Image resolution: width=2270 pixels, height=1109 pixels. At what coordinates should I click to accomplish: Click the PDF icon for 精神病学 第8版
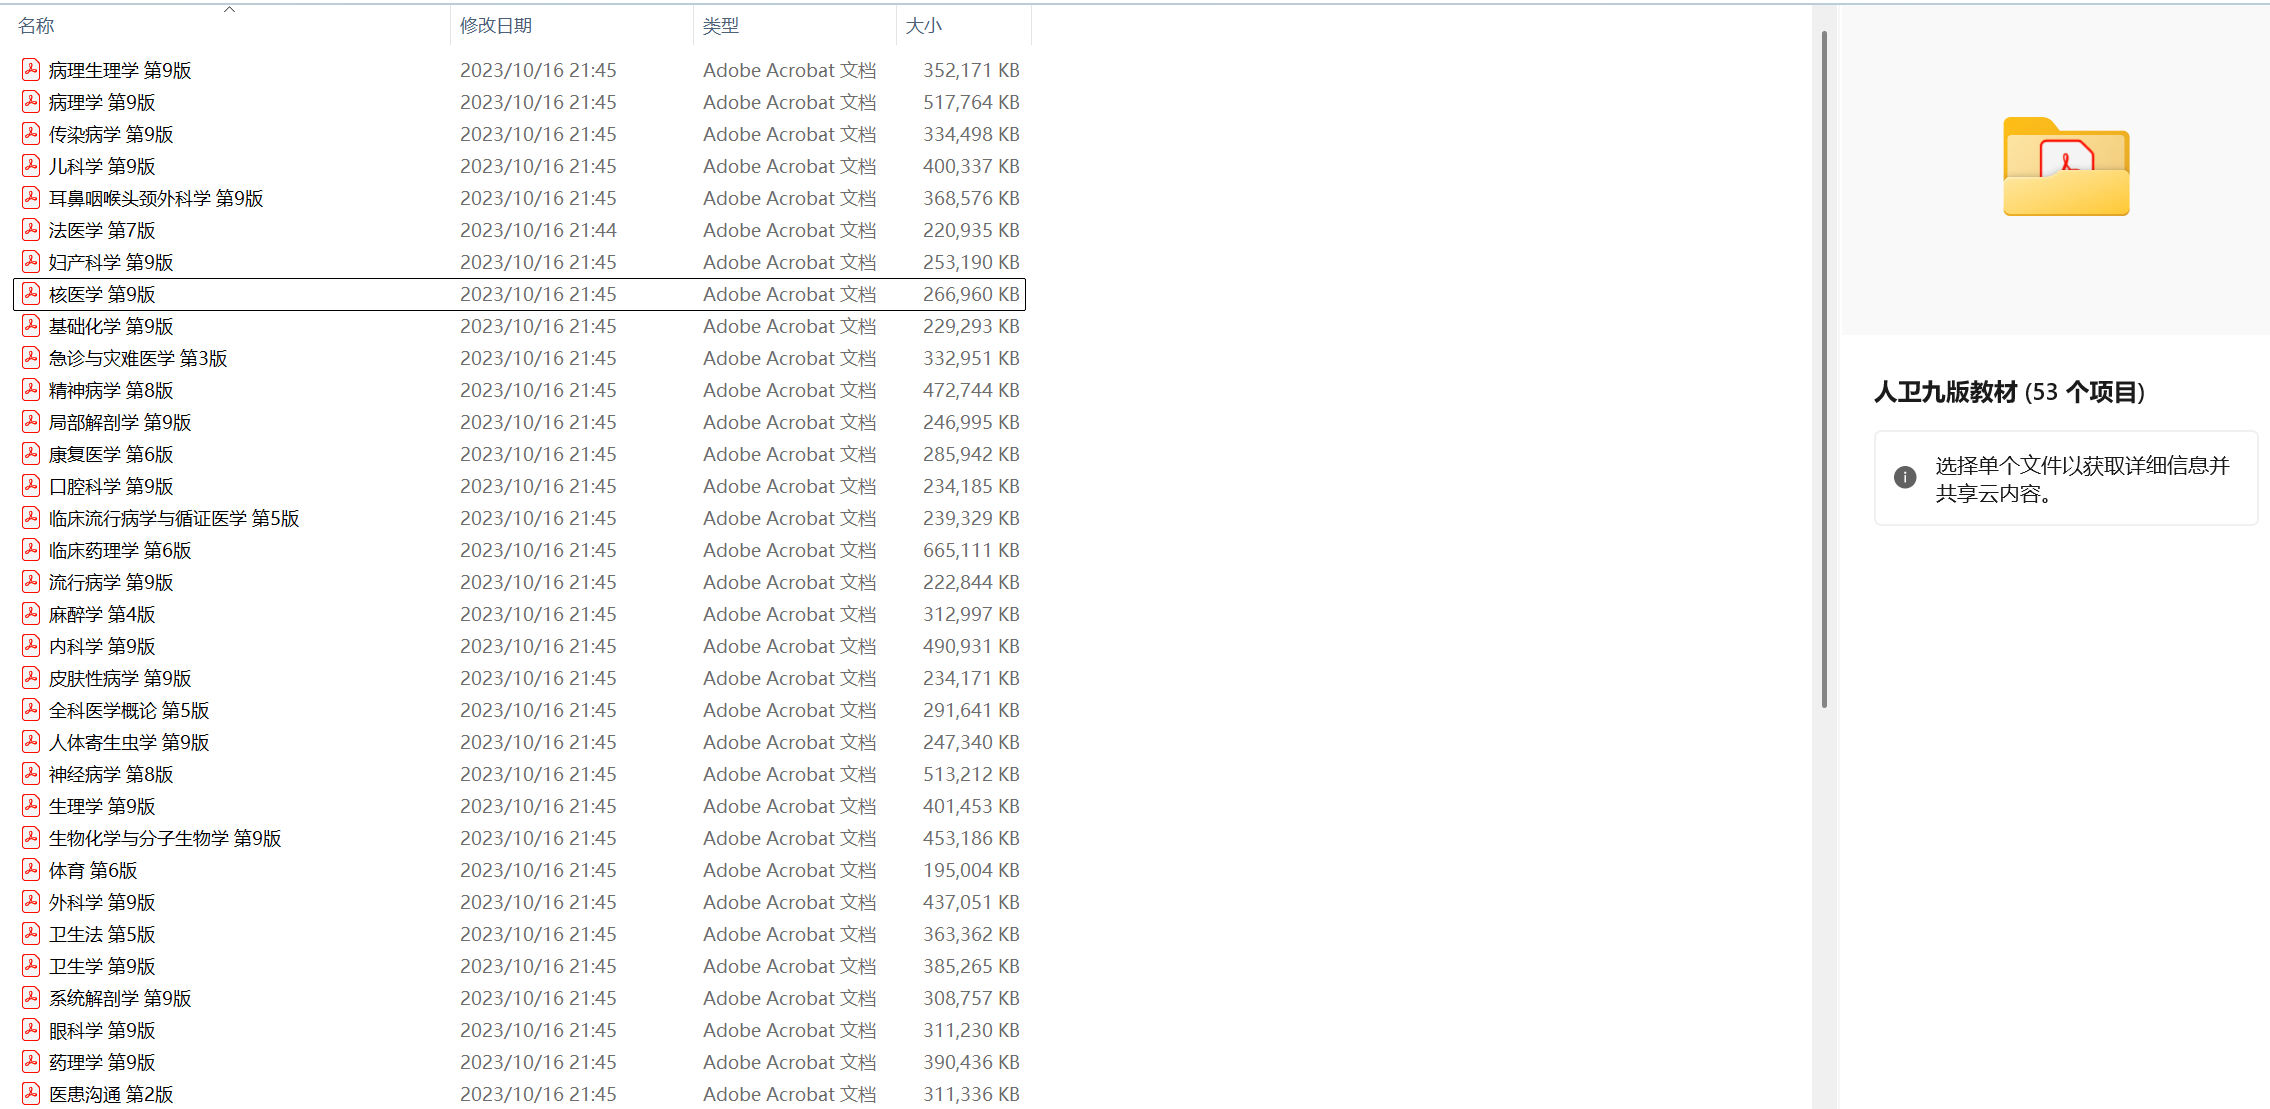click(x=31, y=390)
